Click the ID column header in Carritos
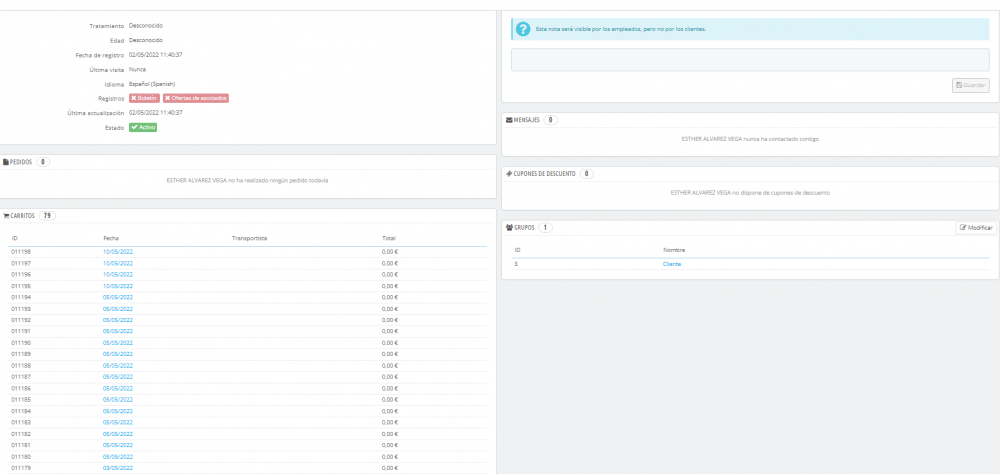Screen dimensions: 1000x474 (15, 238)
